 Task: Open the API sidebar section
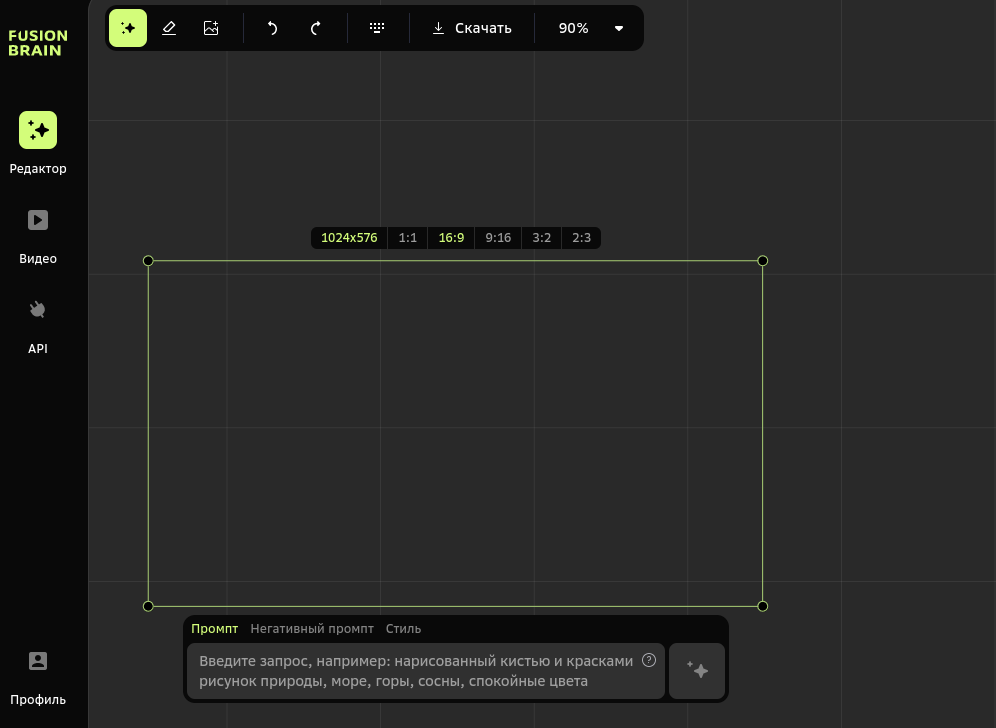(38, 327)
